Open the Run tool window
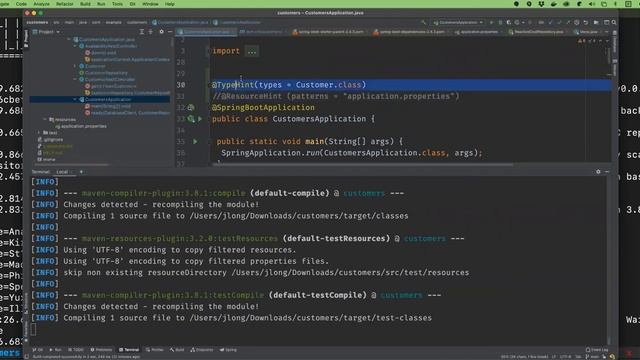 point(55,350)
